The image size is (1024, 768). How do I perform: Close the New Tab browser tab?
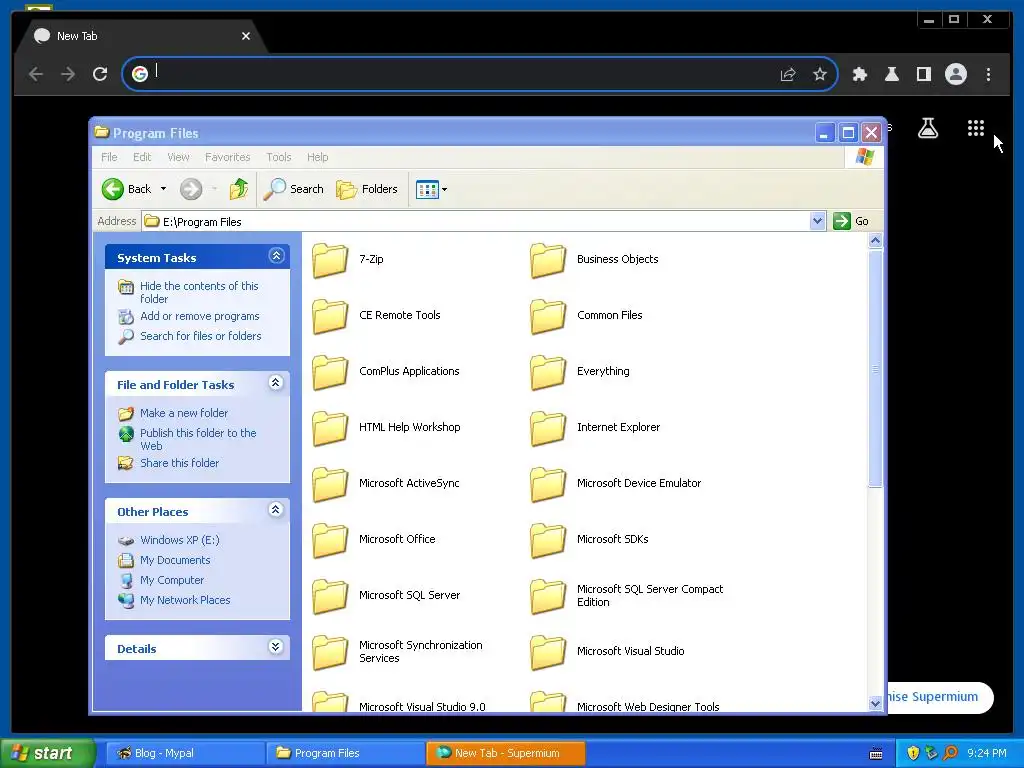246,36
